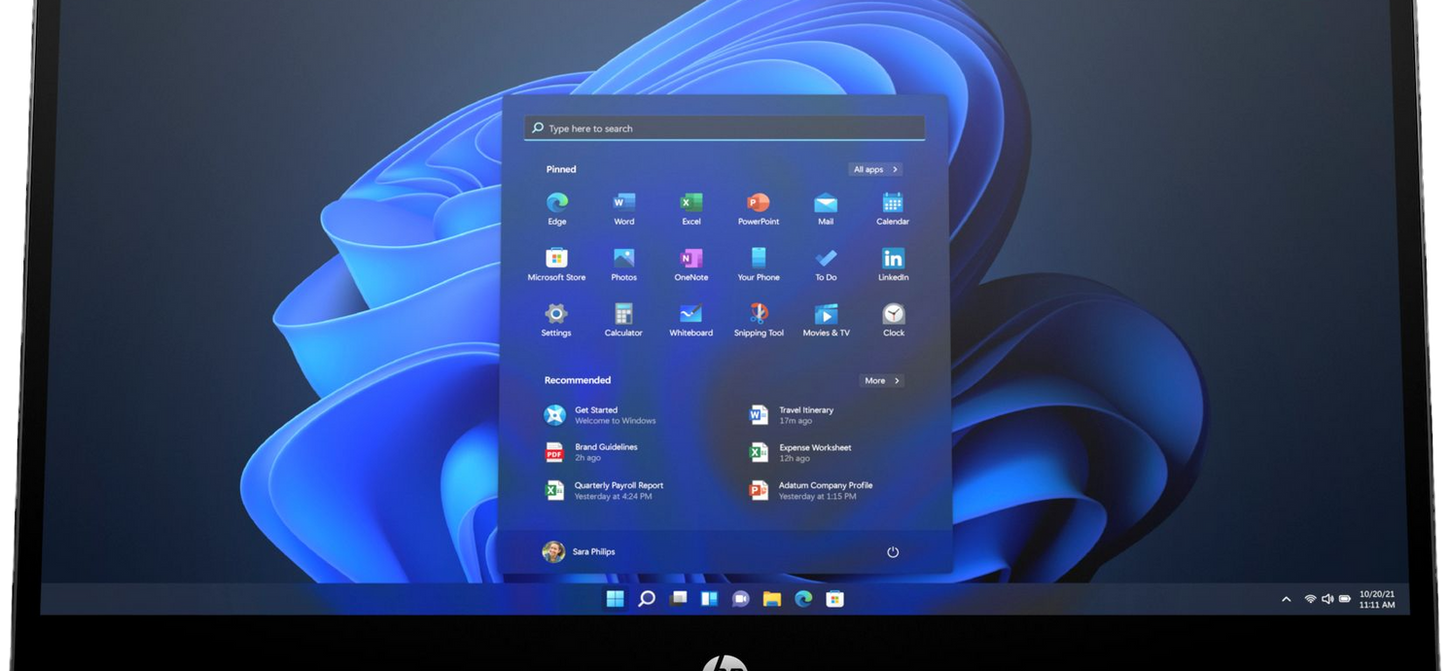Click the 'Type here to search' field

coord(724,128)
